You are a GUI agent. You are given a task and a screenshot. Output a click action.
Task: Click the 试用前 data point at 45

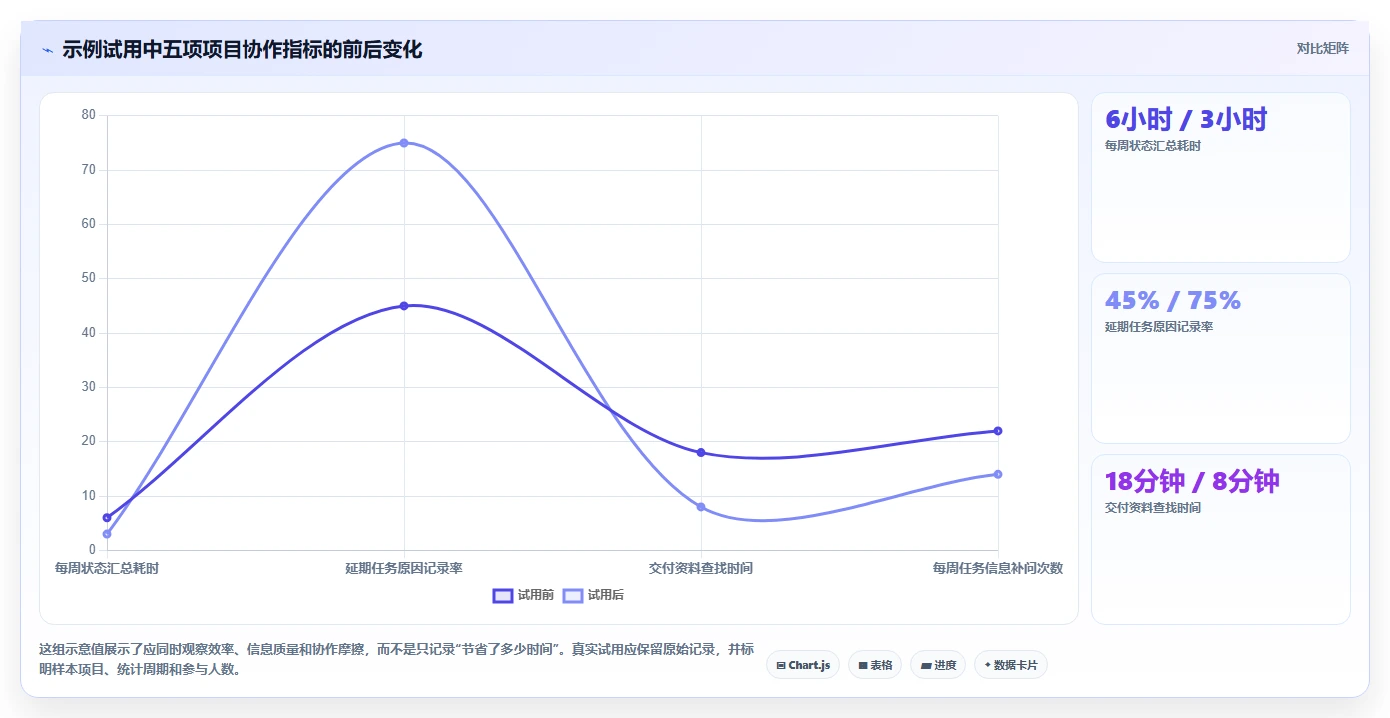coord(404,306)
